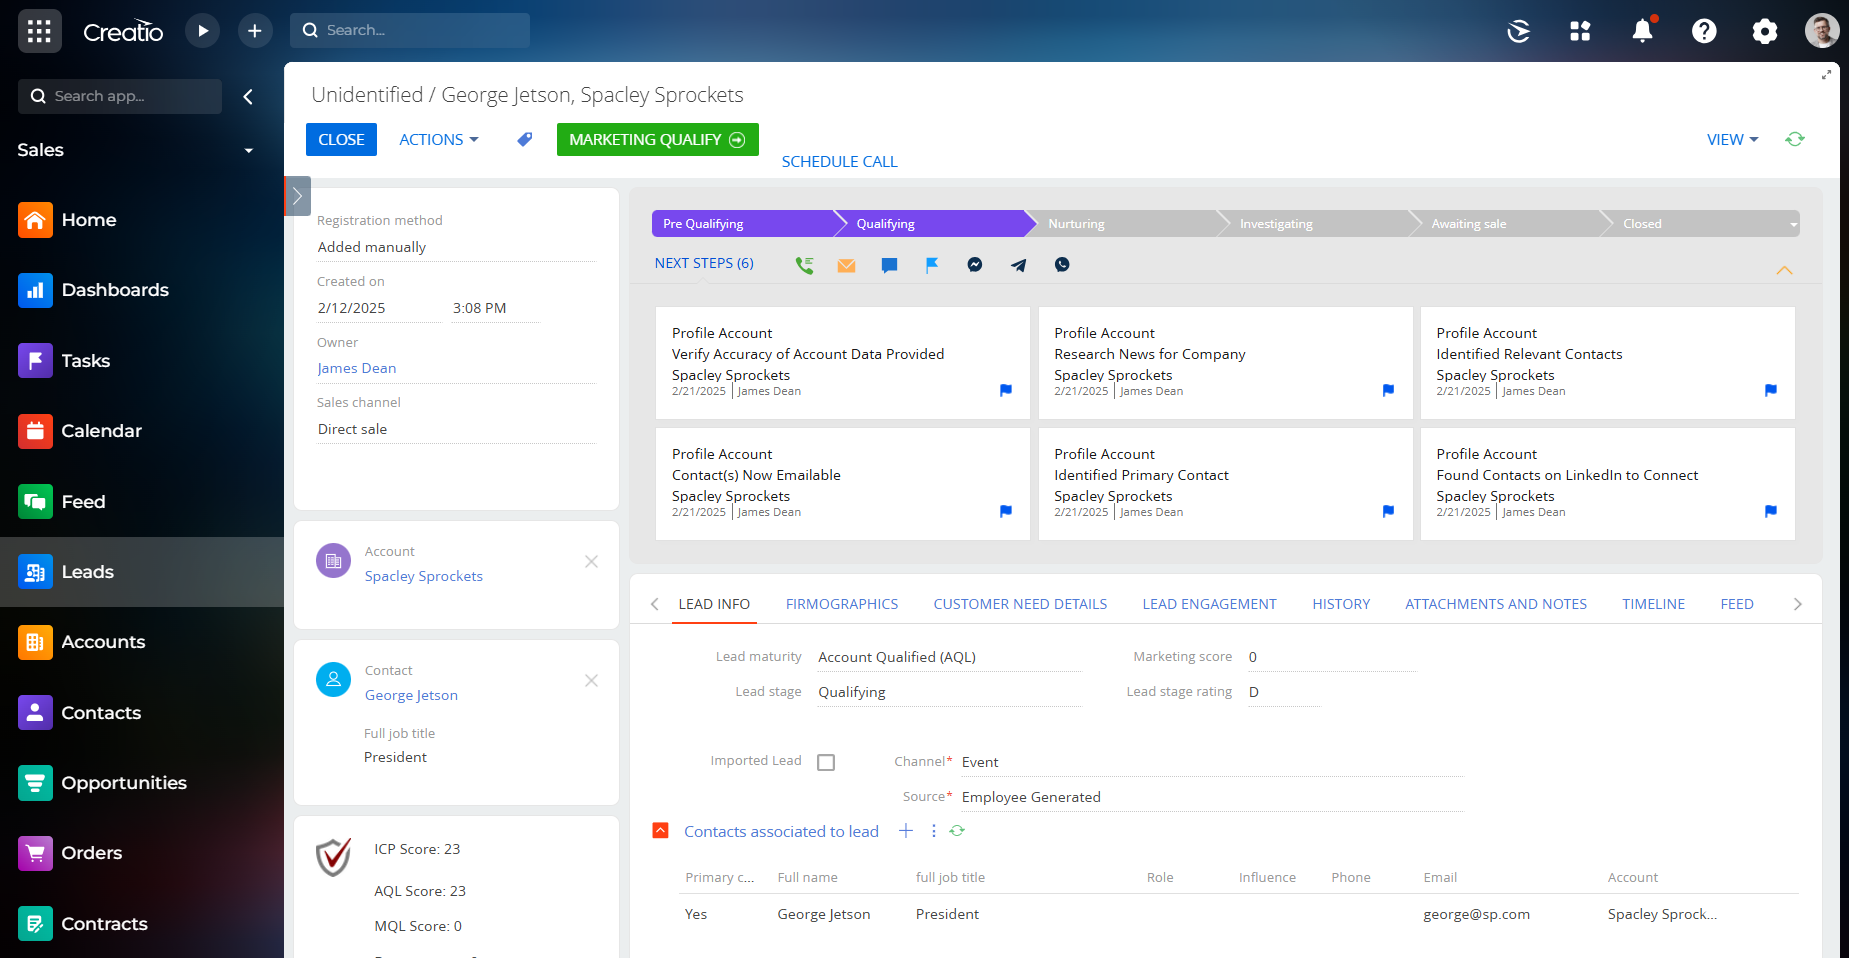Viewport: 1849px width, 958px height.
Task: Click the email envelope icon in Next Steps
Action: (x=846, y=265)
